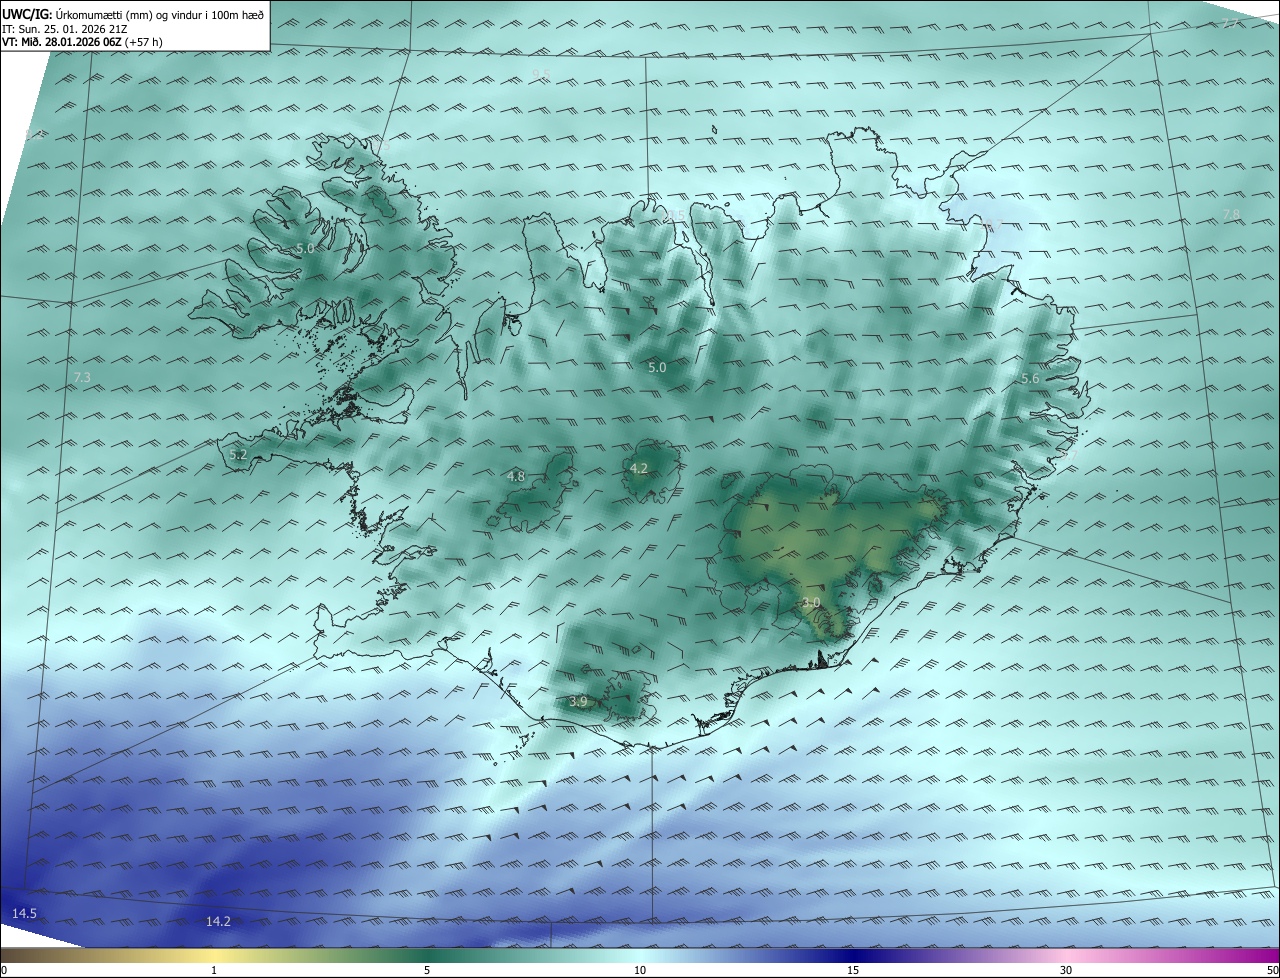Image resolution: width=1280 pixels, height=978 pixels.
Task: Click the 0 tick on the color scale
Action: (x=4, y=970)
